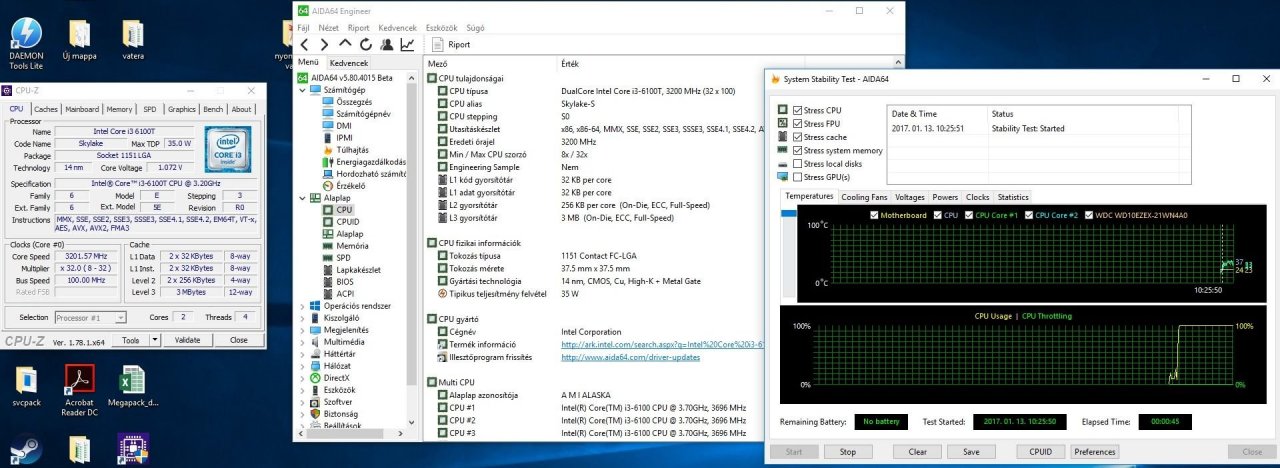Screen dimensions: 1280x468
Task: Expand the DirectX node
Action: point(303,378)
